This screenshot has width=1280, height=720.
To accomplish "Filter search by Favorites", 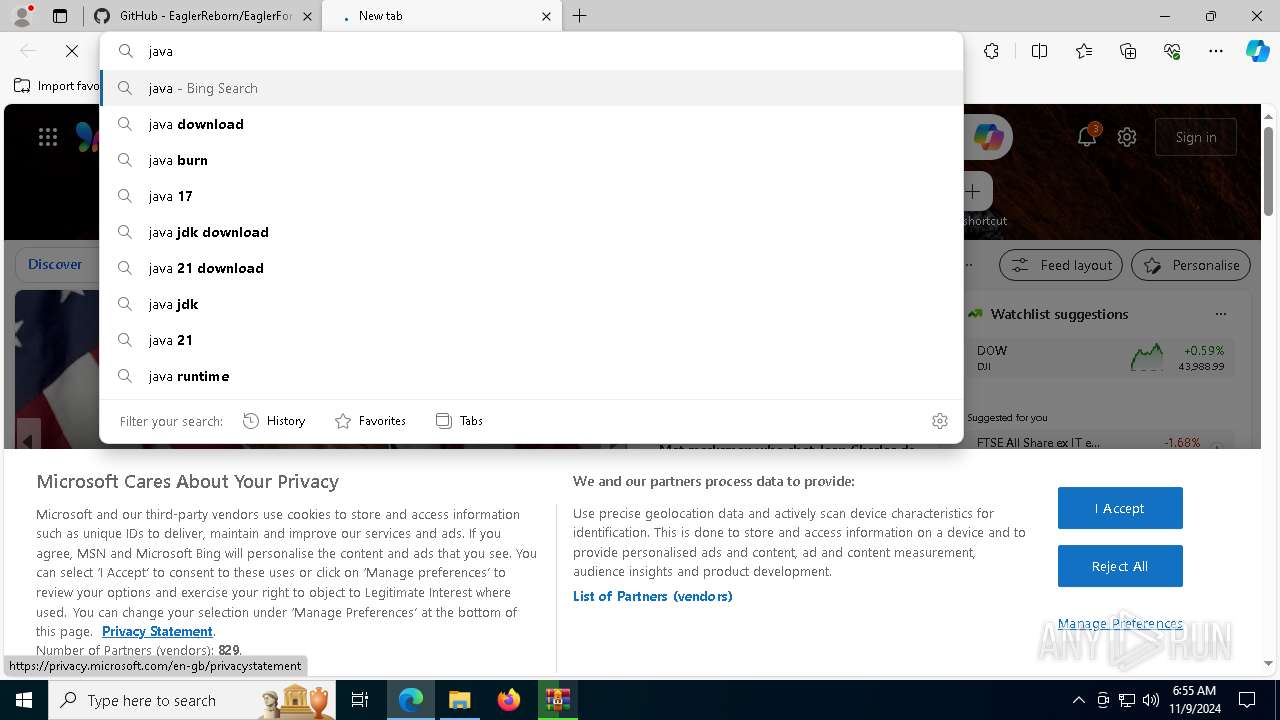I will [x=370, y=421].
